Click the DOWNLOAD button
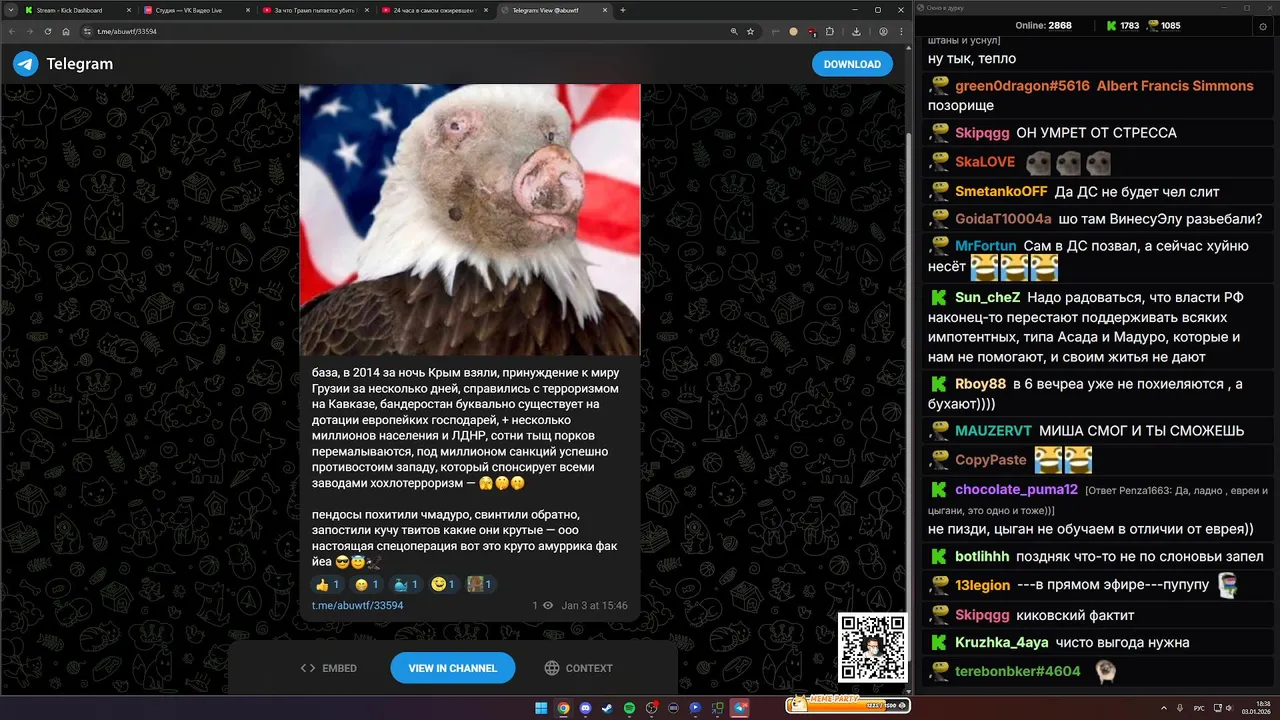 [x=852, y=64]
